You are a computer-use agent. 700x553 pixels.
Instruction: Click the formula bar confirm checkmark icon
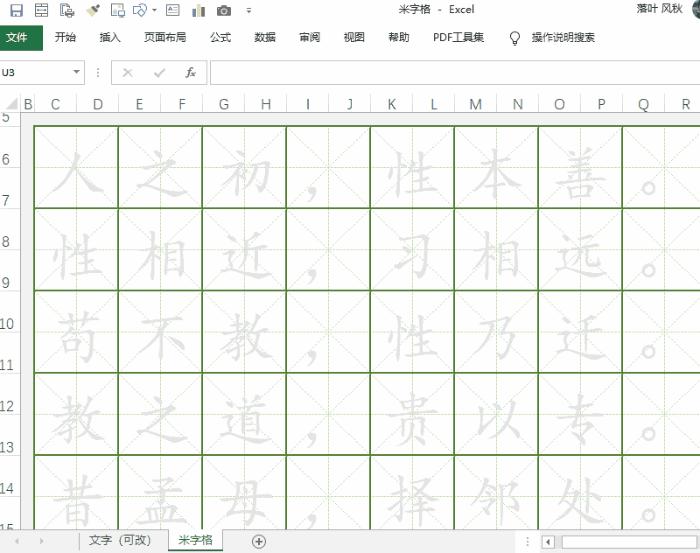pyautogui.click(x=159, y=72)
